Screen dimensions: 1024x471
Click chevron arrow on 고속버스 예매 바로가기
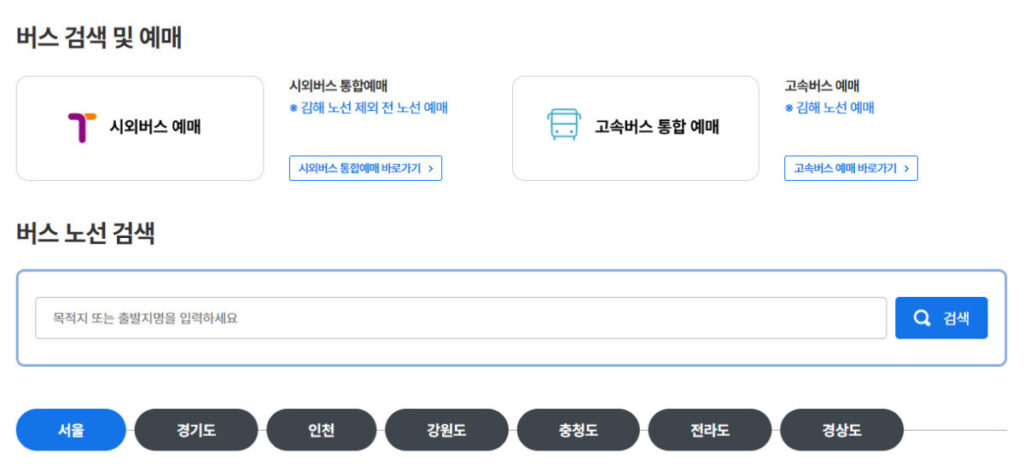pos(906,169)
